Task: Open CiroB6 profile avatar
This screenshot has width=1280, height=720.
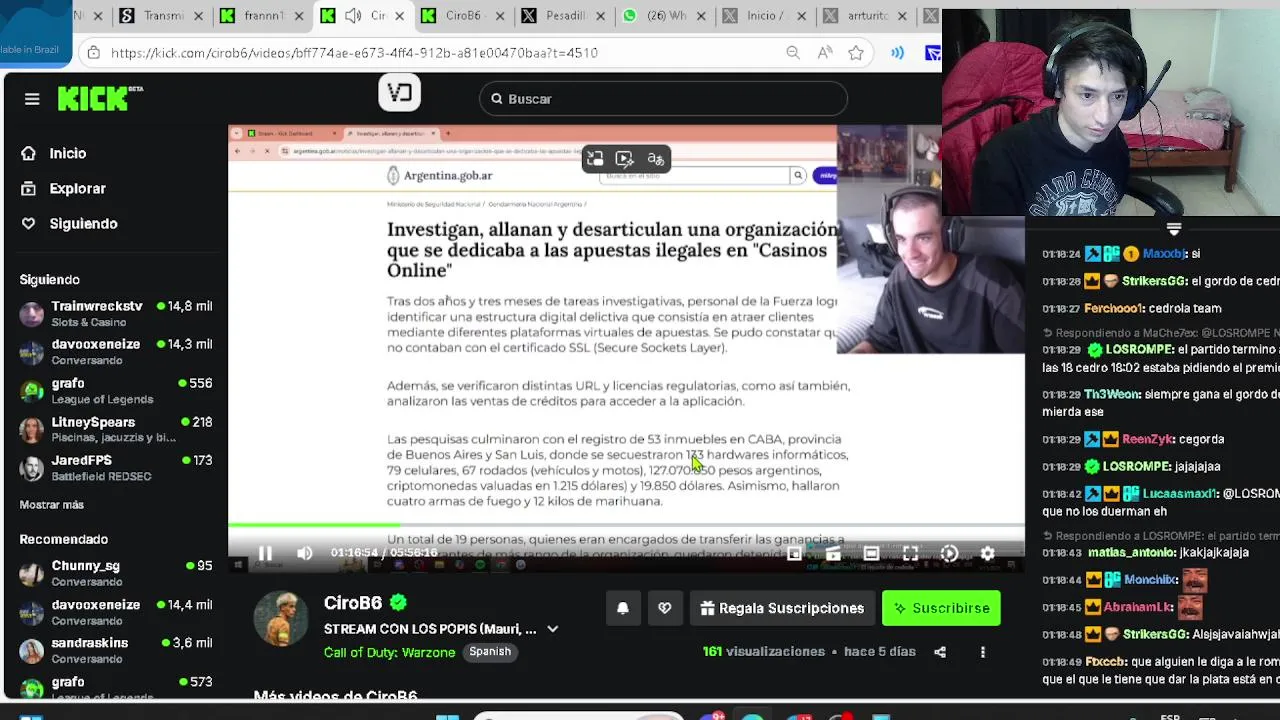Action: click(281, 619)
